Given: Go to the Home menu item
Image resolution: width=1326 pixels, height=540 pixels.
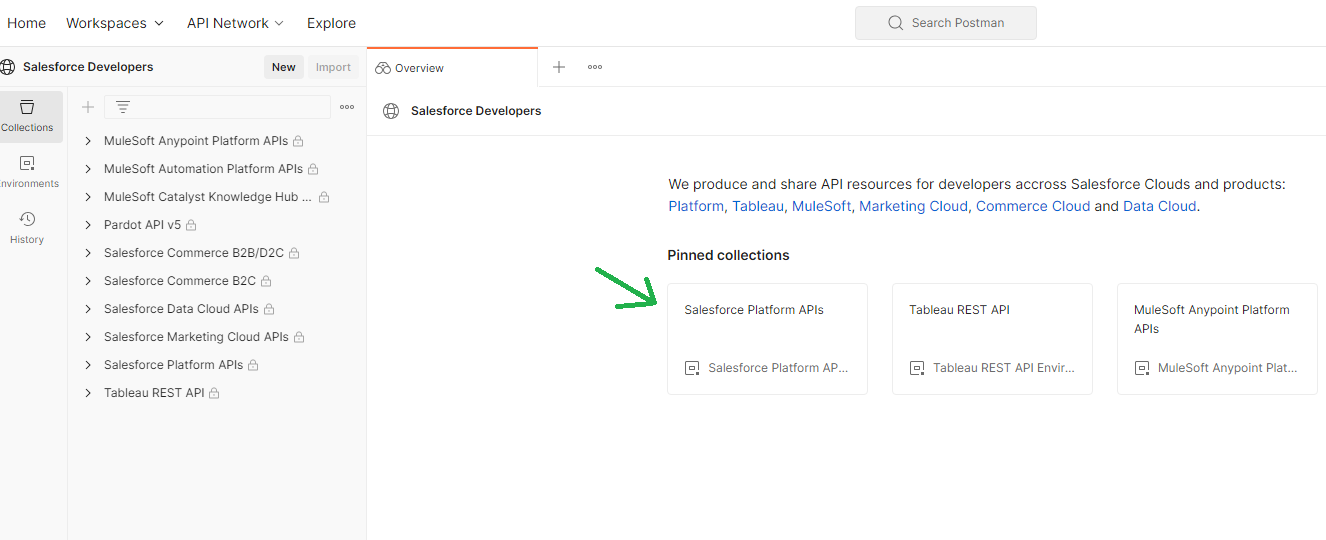Looking at the screenshot, I should click(x=27, y=23).
